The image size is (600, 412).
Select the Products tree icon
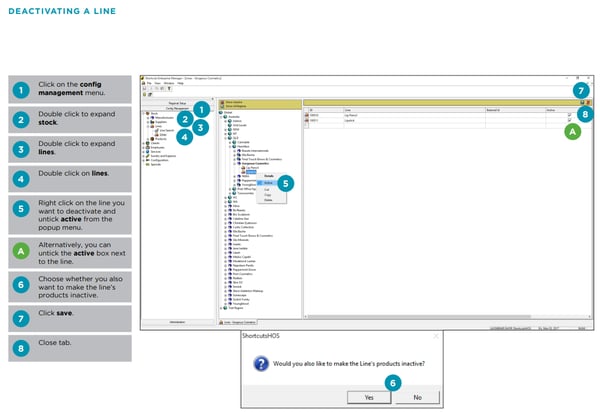click(x=152, y=139)
